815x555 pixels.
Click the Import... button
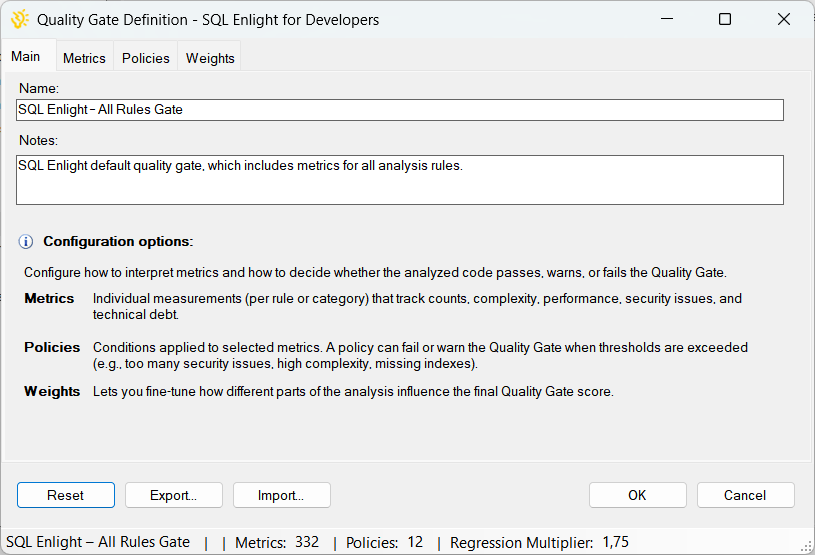click(281, 495)
